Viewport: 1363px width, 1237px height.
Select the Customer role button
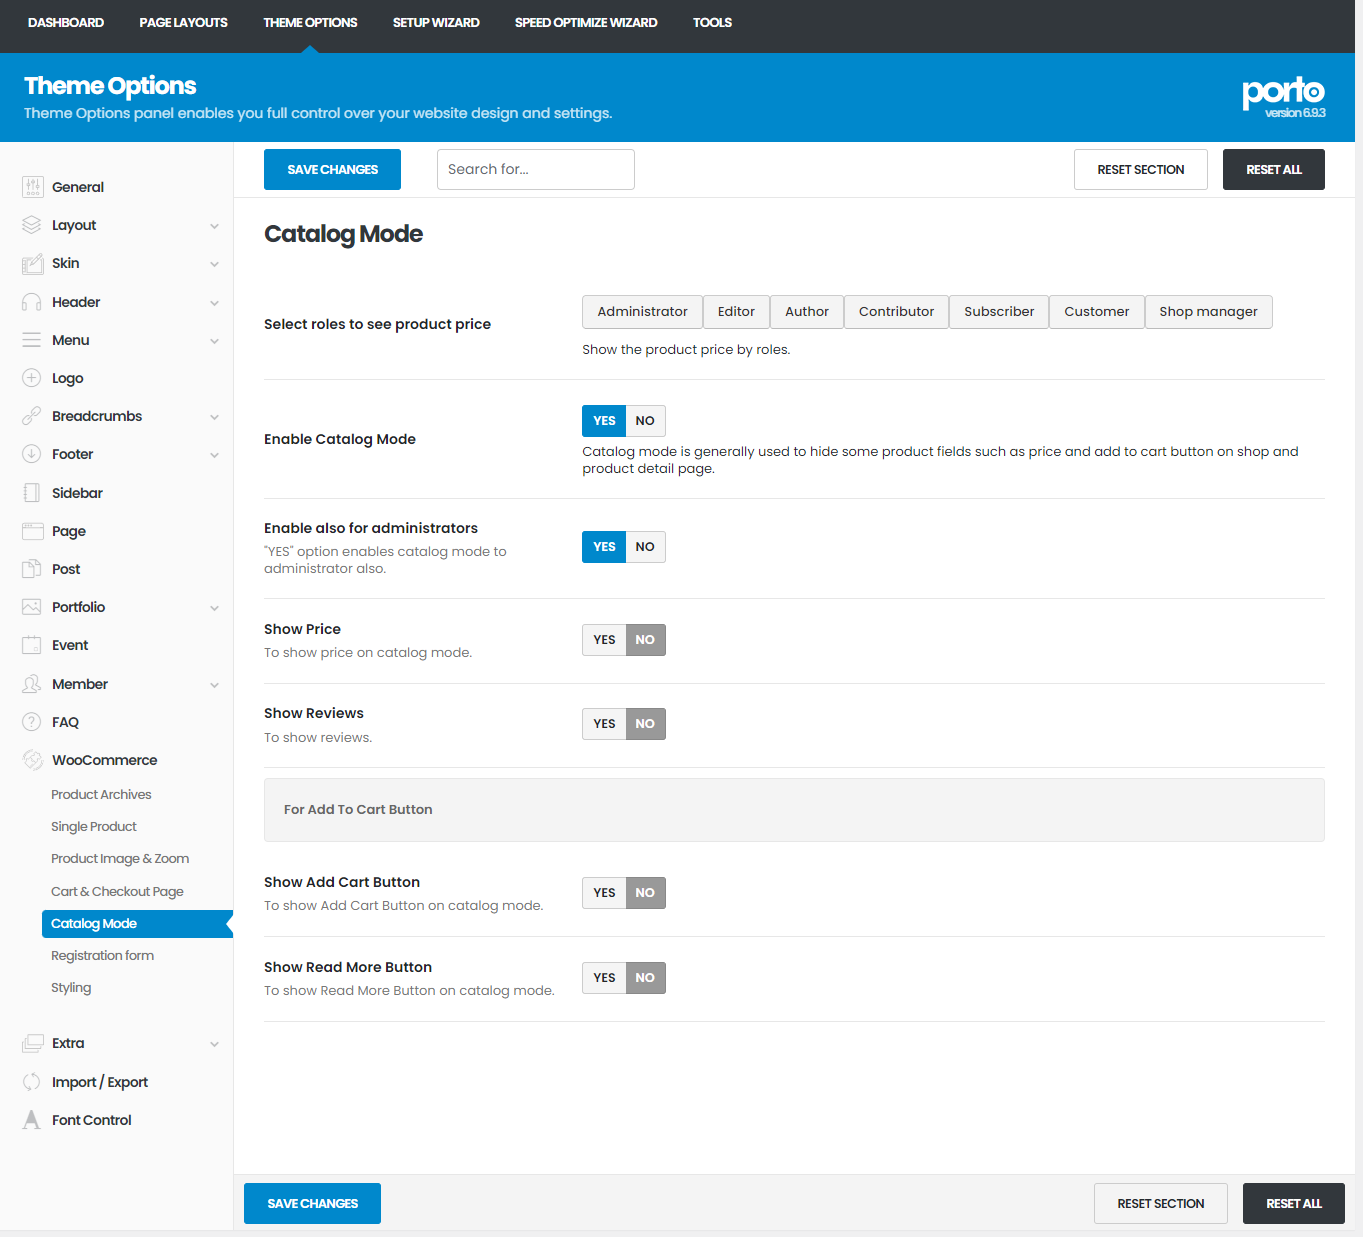click(1096, 312)
